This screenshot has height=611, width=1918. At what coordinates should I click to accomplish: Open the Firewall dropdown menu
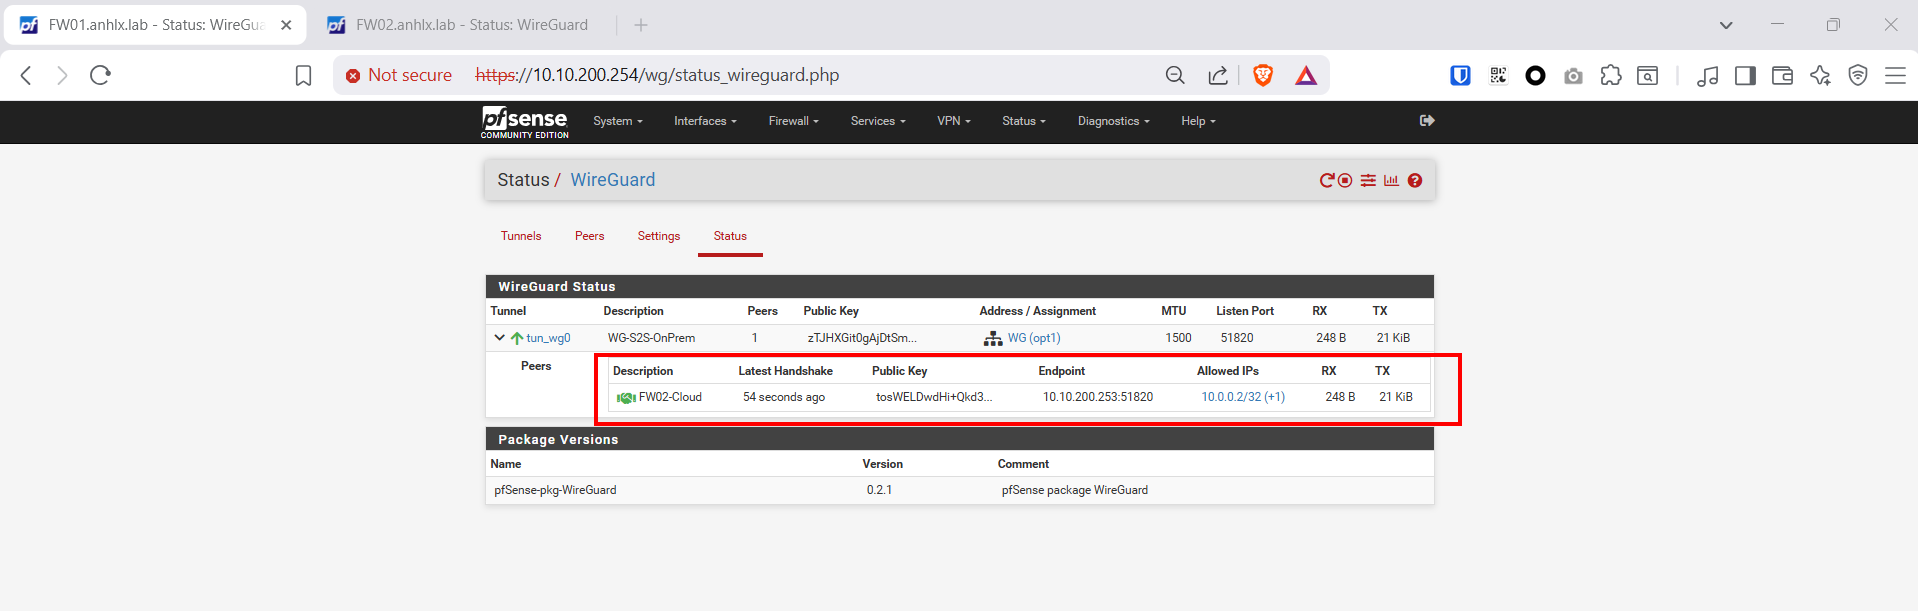(793, 121)
